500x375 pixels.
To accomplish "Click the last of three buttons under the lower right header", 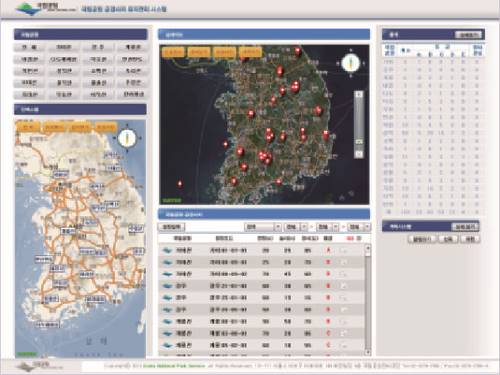I will (x=470, y=239).
